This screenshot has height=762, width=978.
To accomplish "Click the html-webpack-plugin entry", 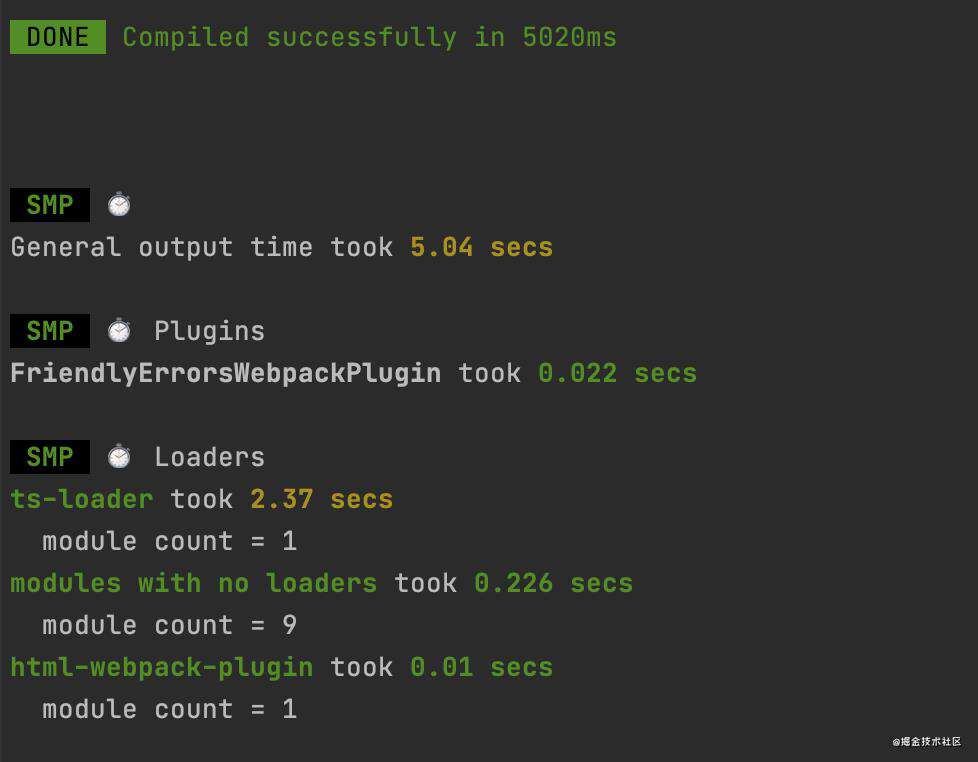I will point(162,668).
